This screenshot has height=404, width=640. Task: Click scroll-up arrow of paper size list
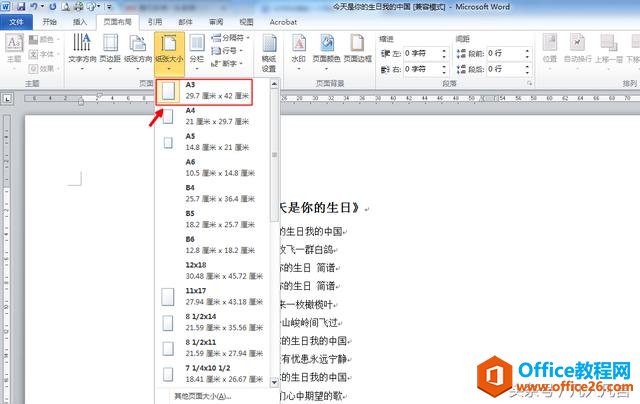(x=274, y=84)
